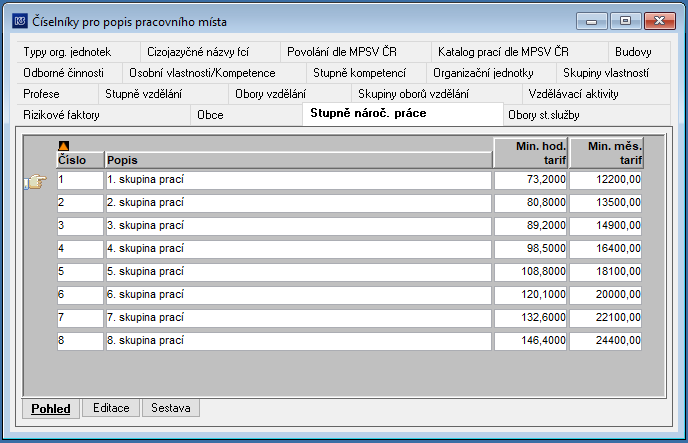The height and width of the screenshot is (443, 688).
Task: Select hourly tariff 98,5000
Action: [531, 249]
